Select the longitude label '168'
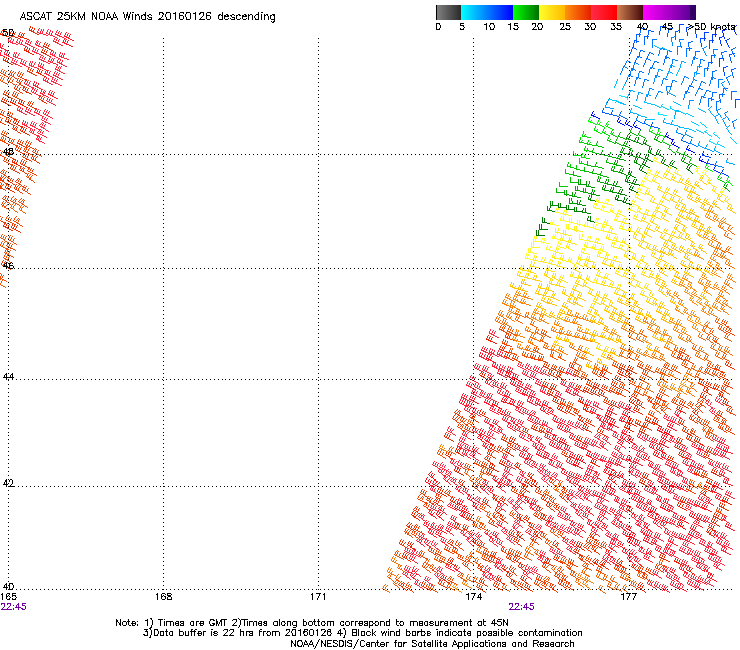Screen dimensions: 740x650 pyautogui.click(x=163, y=597)
